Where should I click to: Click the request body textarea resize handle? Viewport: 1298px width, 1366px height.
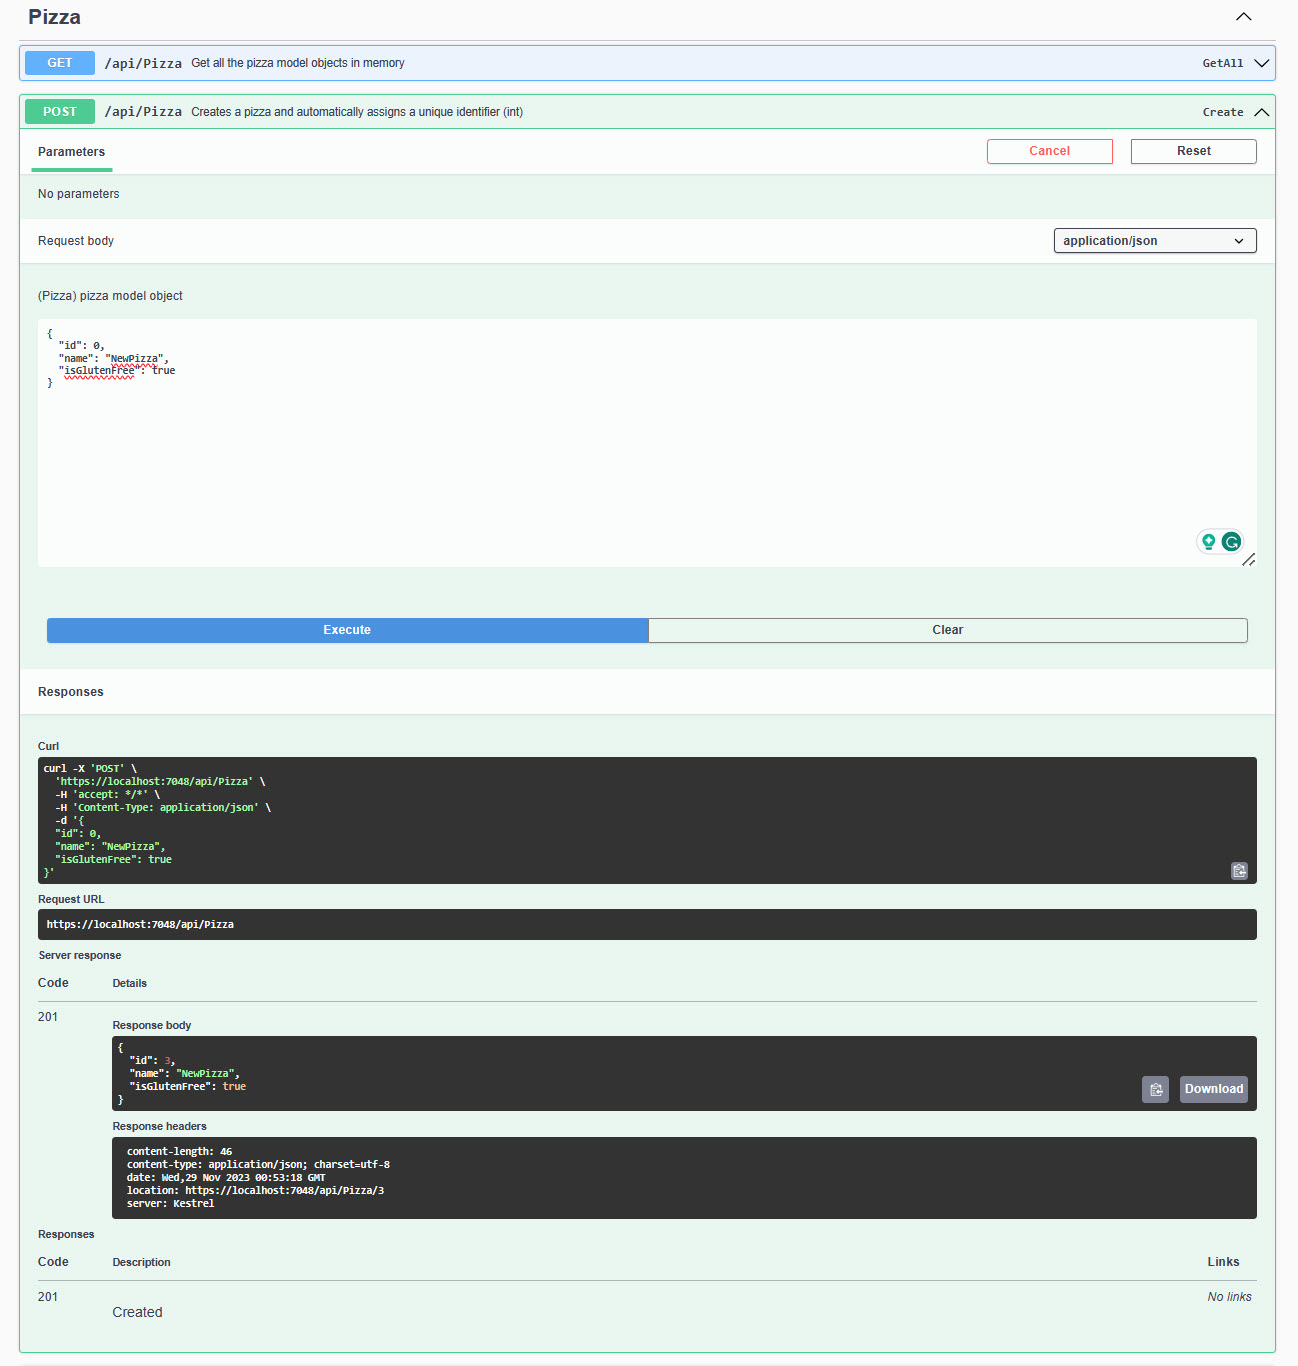[x=1249, y=560]
